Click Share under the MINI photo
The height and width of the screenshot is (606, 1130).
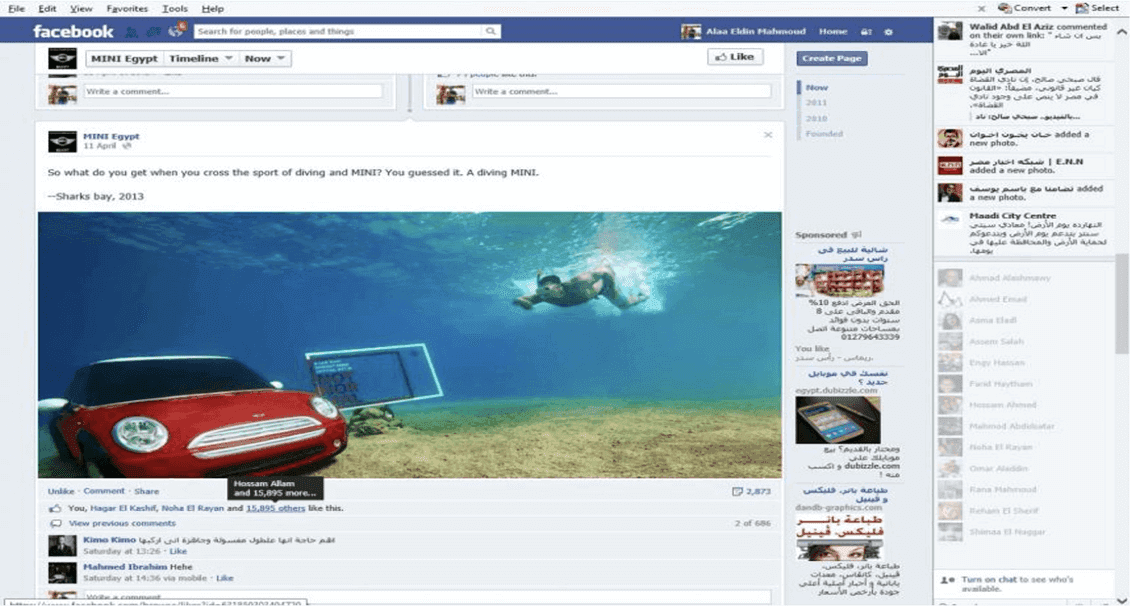(x=146, y=491)
